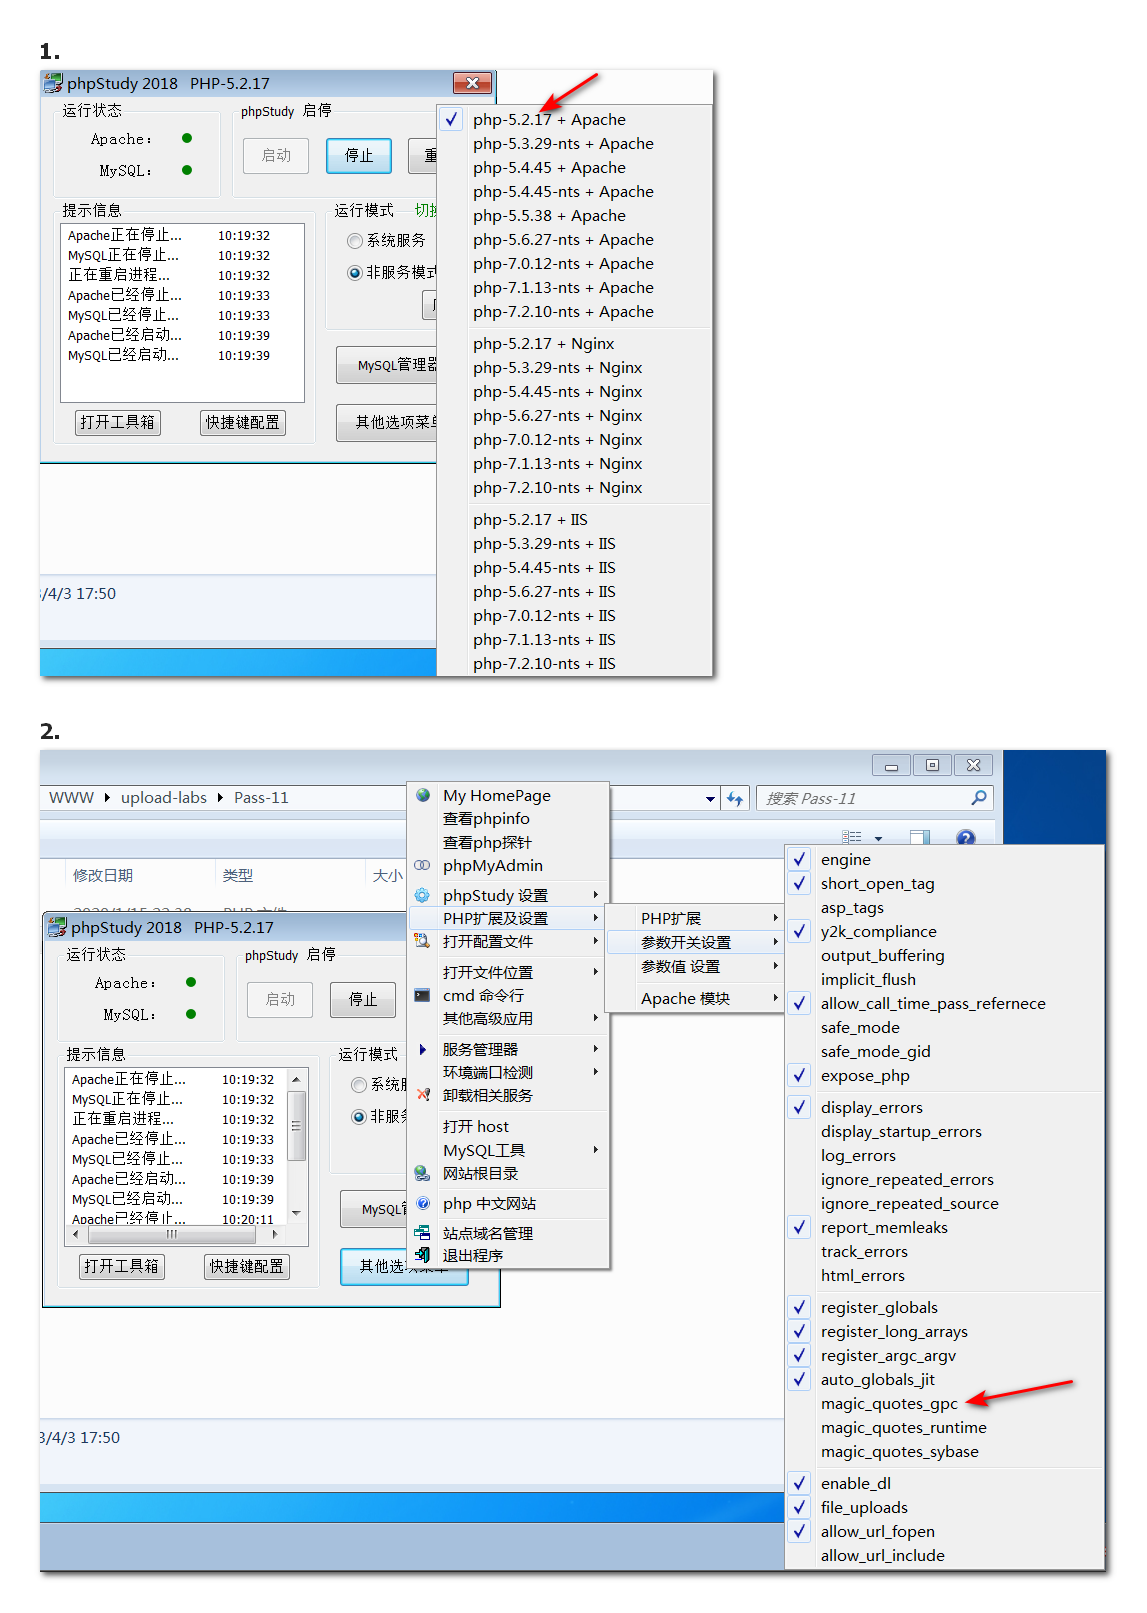
Task: Select php-7.2.10-nts + Nginx version
Action: coord(557,488)
